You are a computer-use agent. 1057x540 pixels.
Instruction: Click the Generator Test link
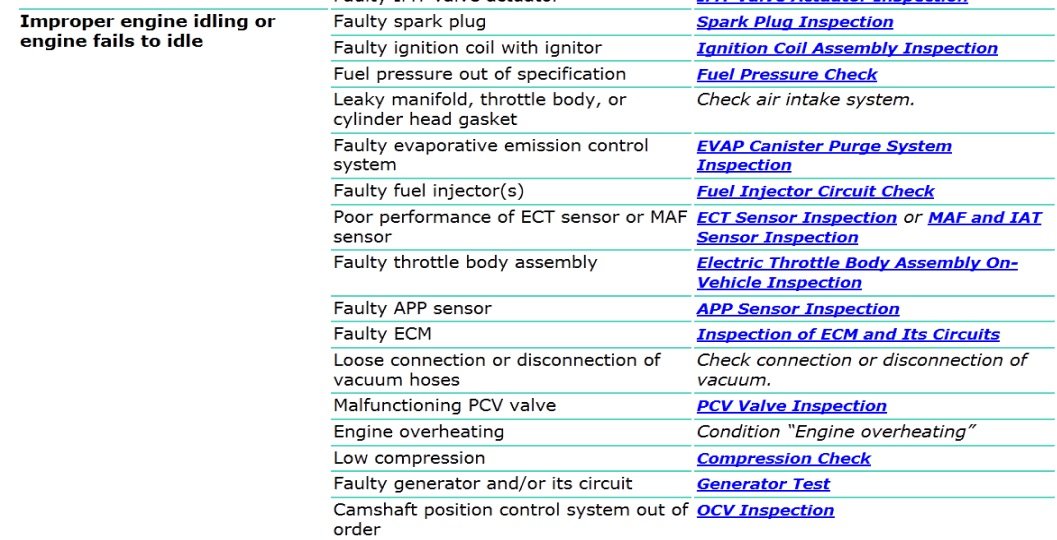click(x=763, y=484)
